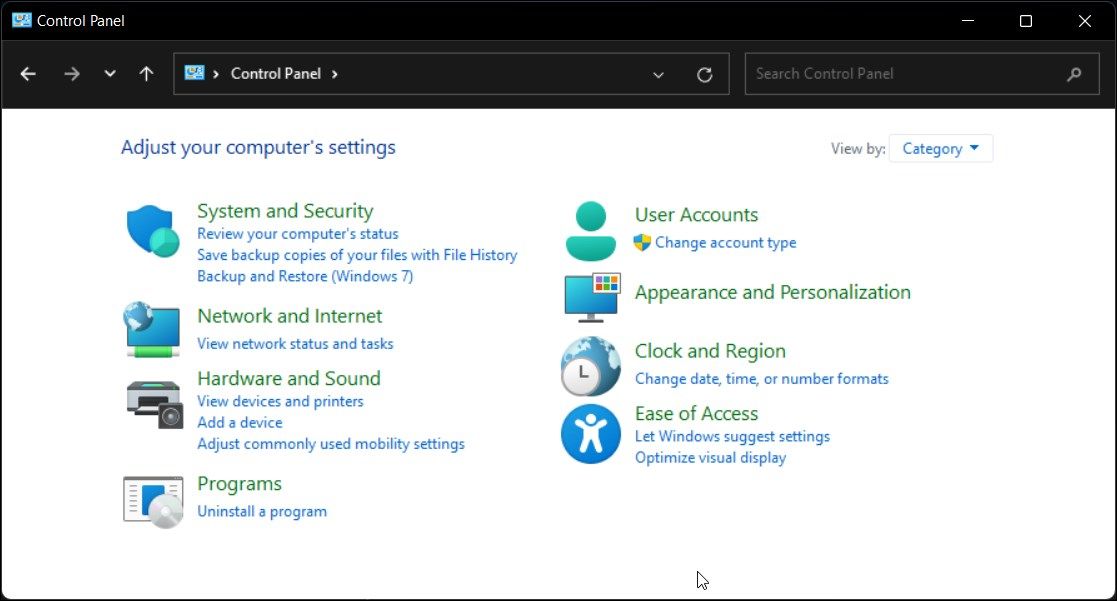The image size is (1117, 601).
Task: Click the up navigation arrow
Action: 146,73
